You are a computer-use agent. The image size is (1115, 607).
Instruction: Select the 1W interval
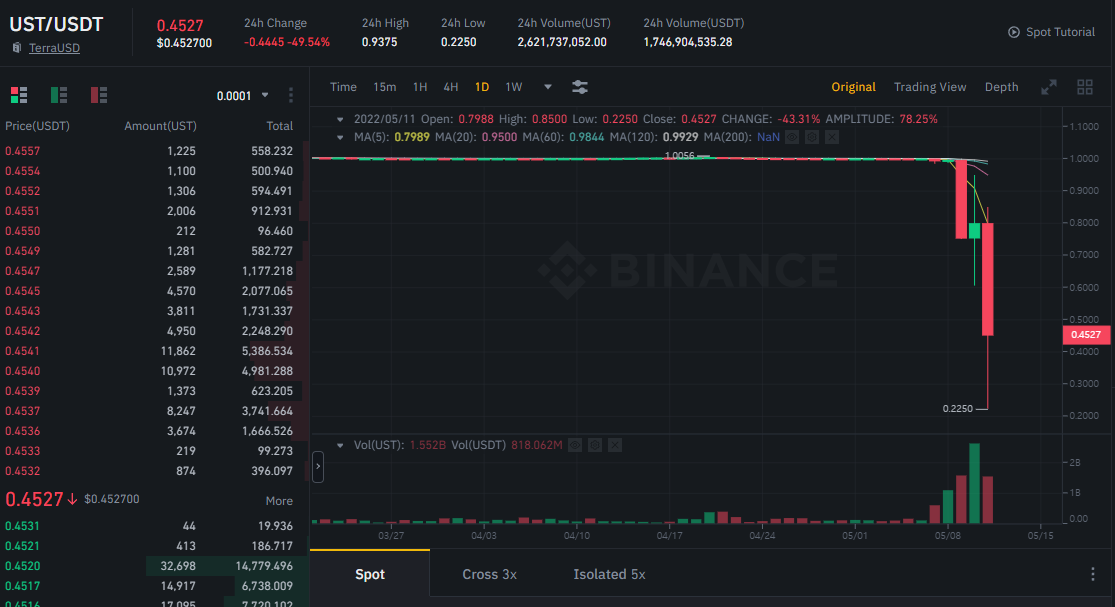pos(513,87)
